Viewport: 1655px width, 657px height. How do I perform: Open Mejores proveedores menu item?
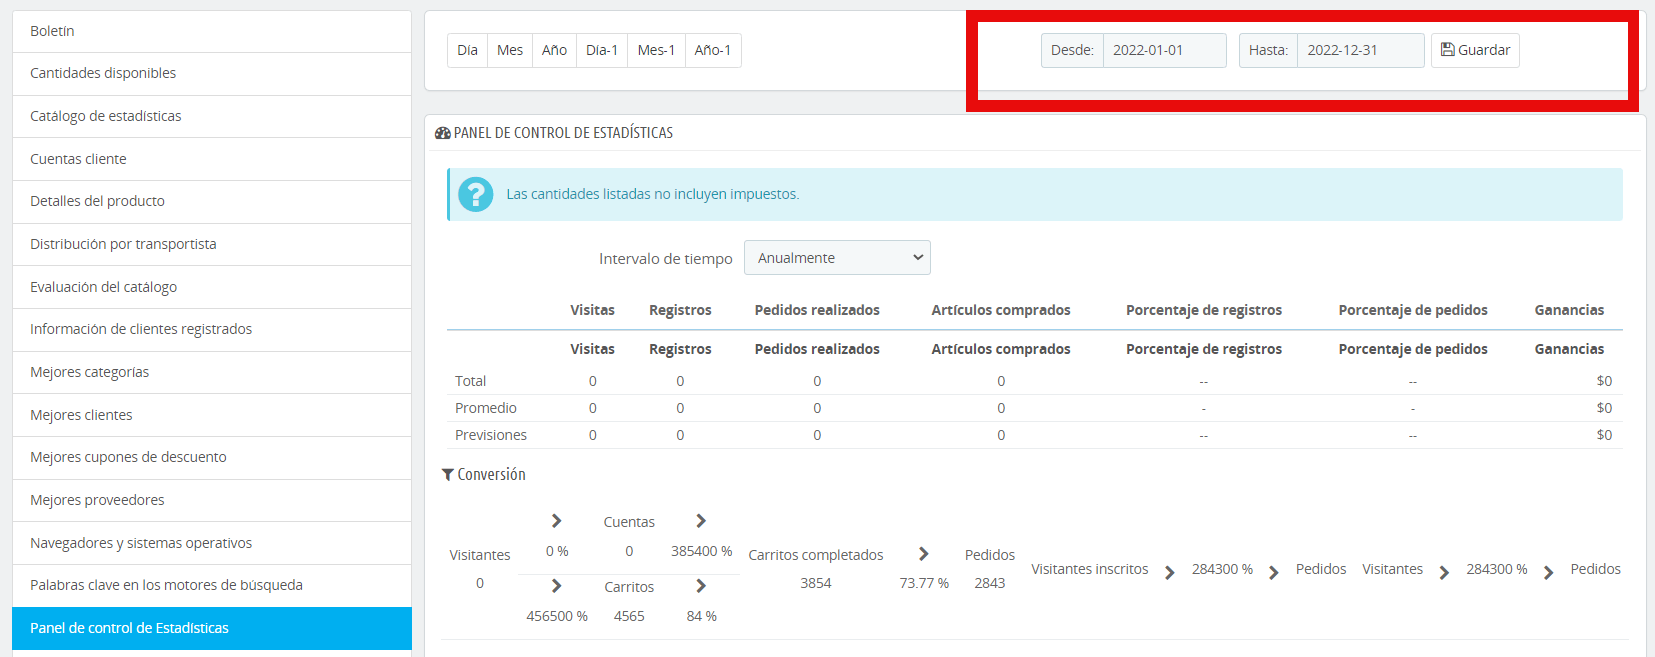coord(212,500)
